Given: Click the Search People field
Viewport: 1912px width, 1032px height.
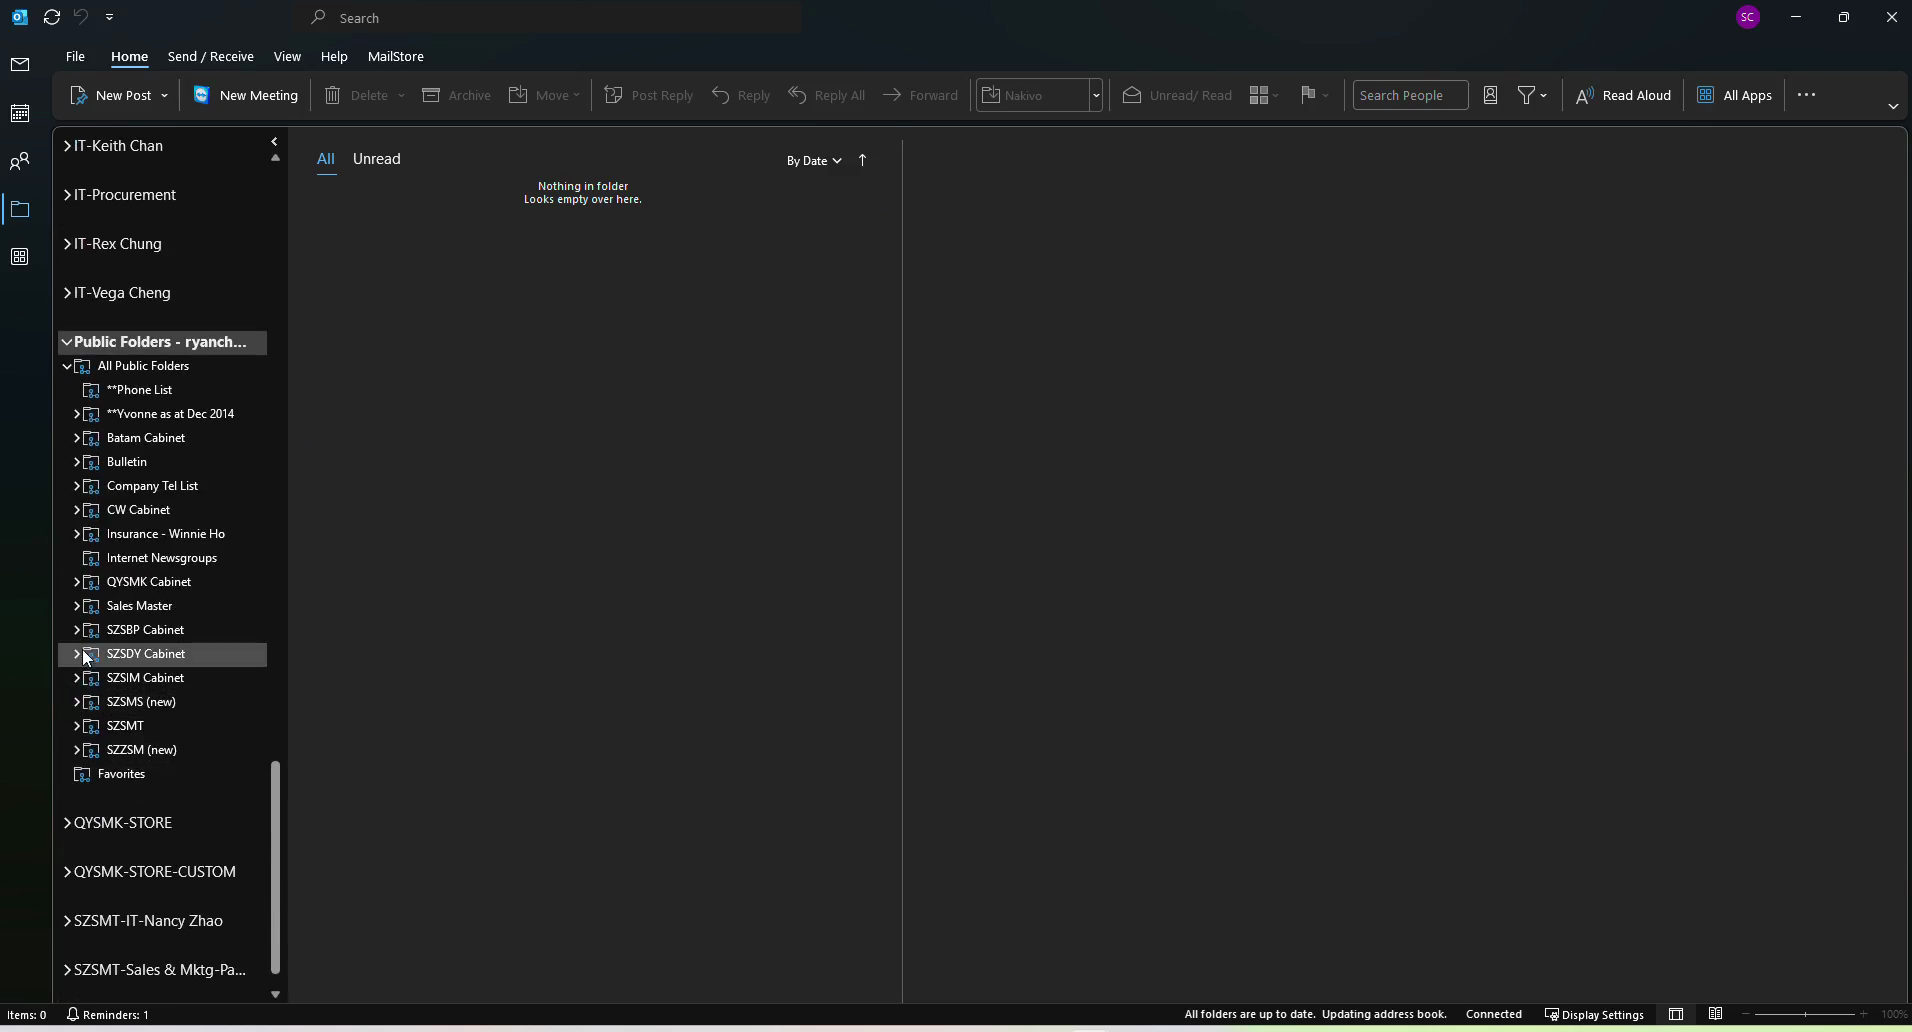Looking at the screenshot, I should [x=1410, y=95].
